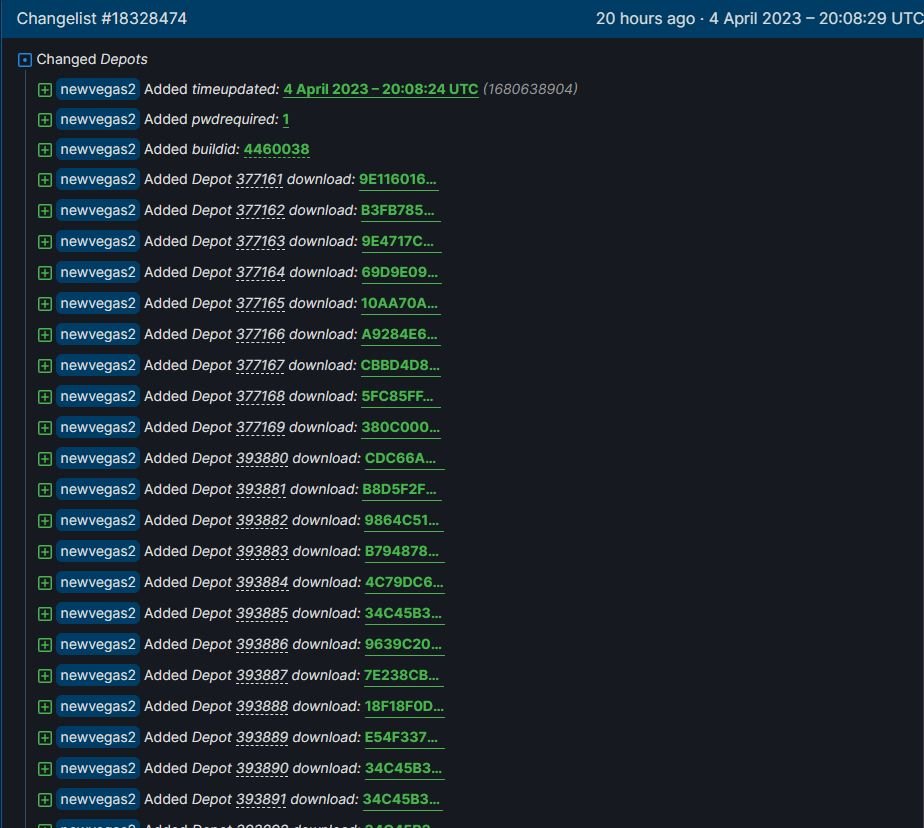The width and height of the screenshot is (924, 828).
Task: Click Depot ID 377161
Action: (x=259, y=180)
